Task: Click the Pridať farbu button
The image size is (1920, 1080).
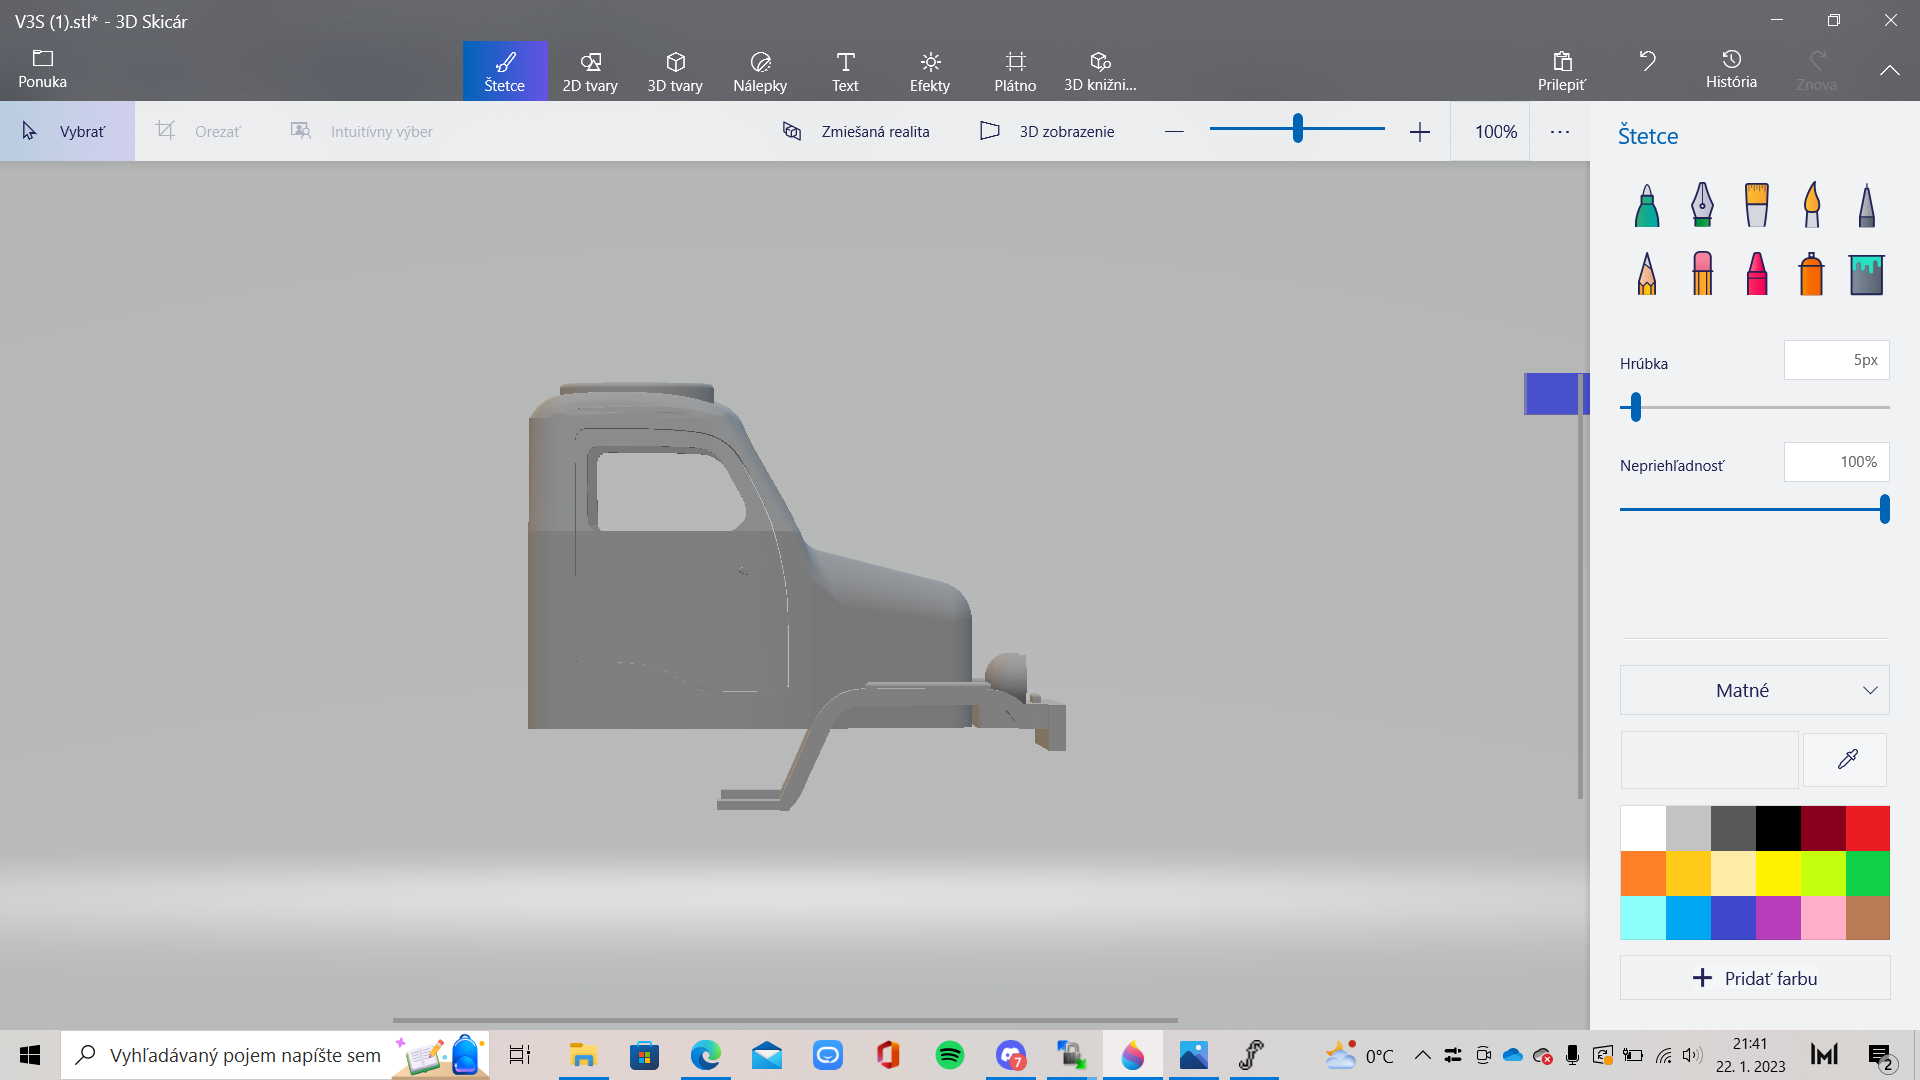Action: click(1754, 978)
